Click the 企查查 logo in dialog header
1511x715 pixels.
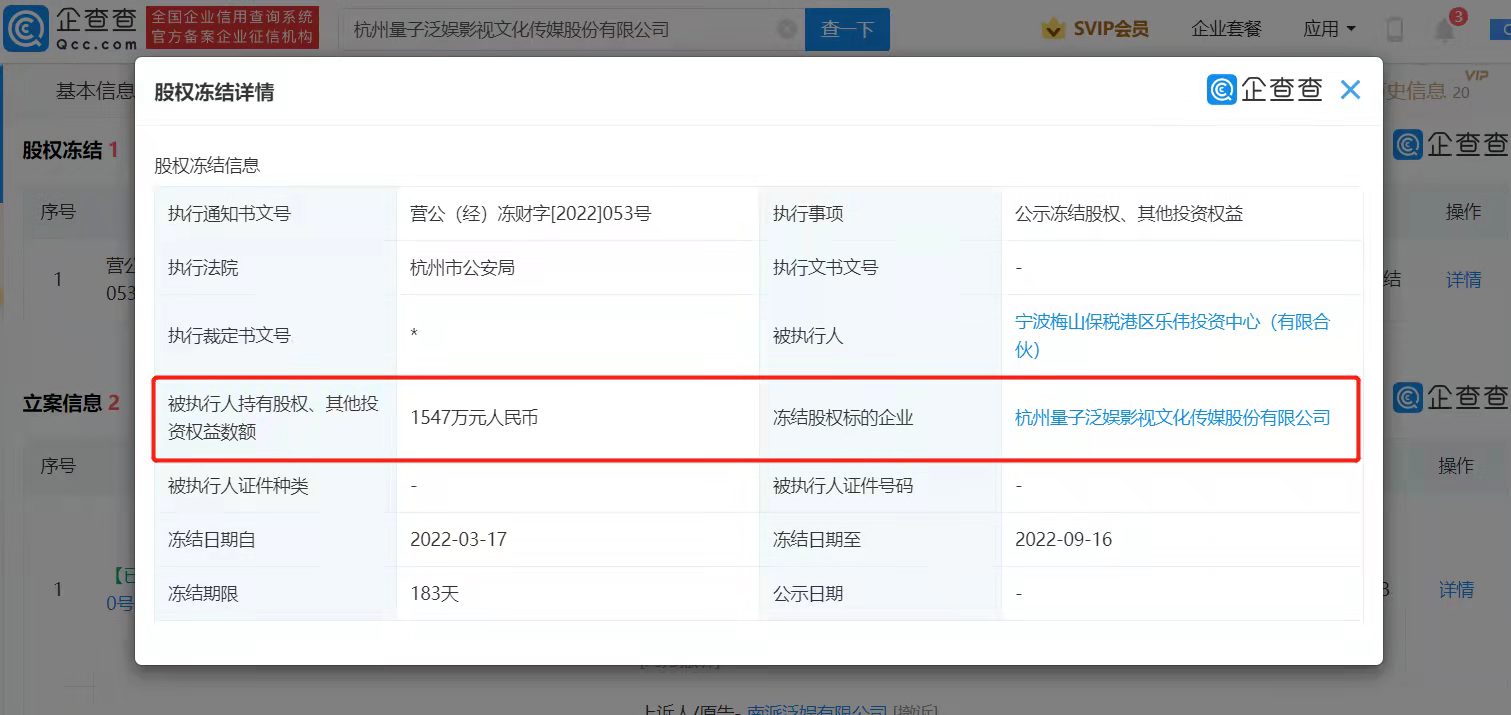click(1265, 90)
